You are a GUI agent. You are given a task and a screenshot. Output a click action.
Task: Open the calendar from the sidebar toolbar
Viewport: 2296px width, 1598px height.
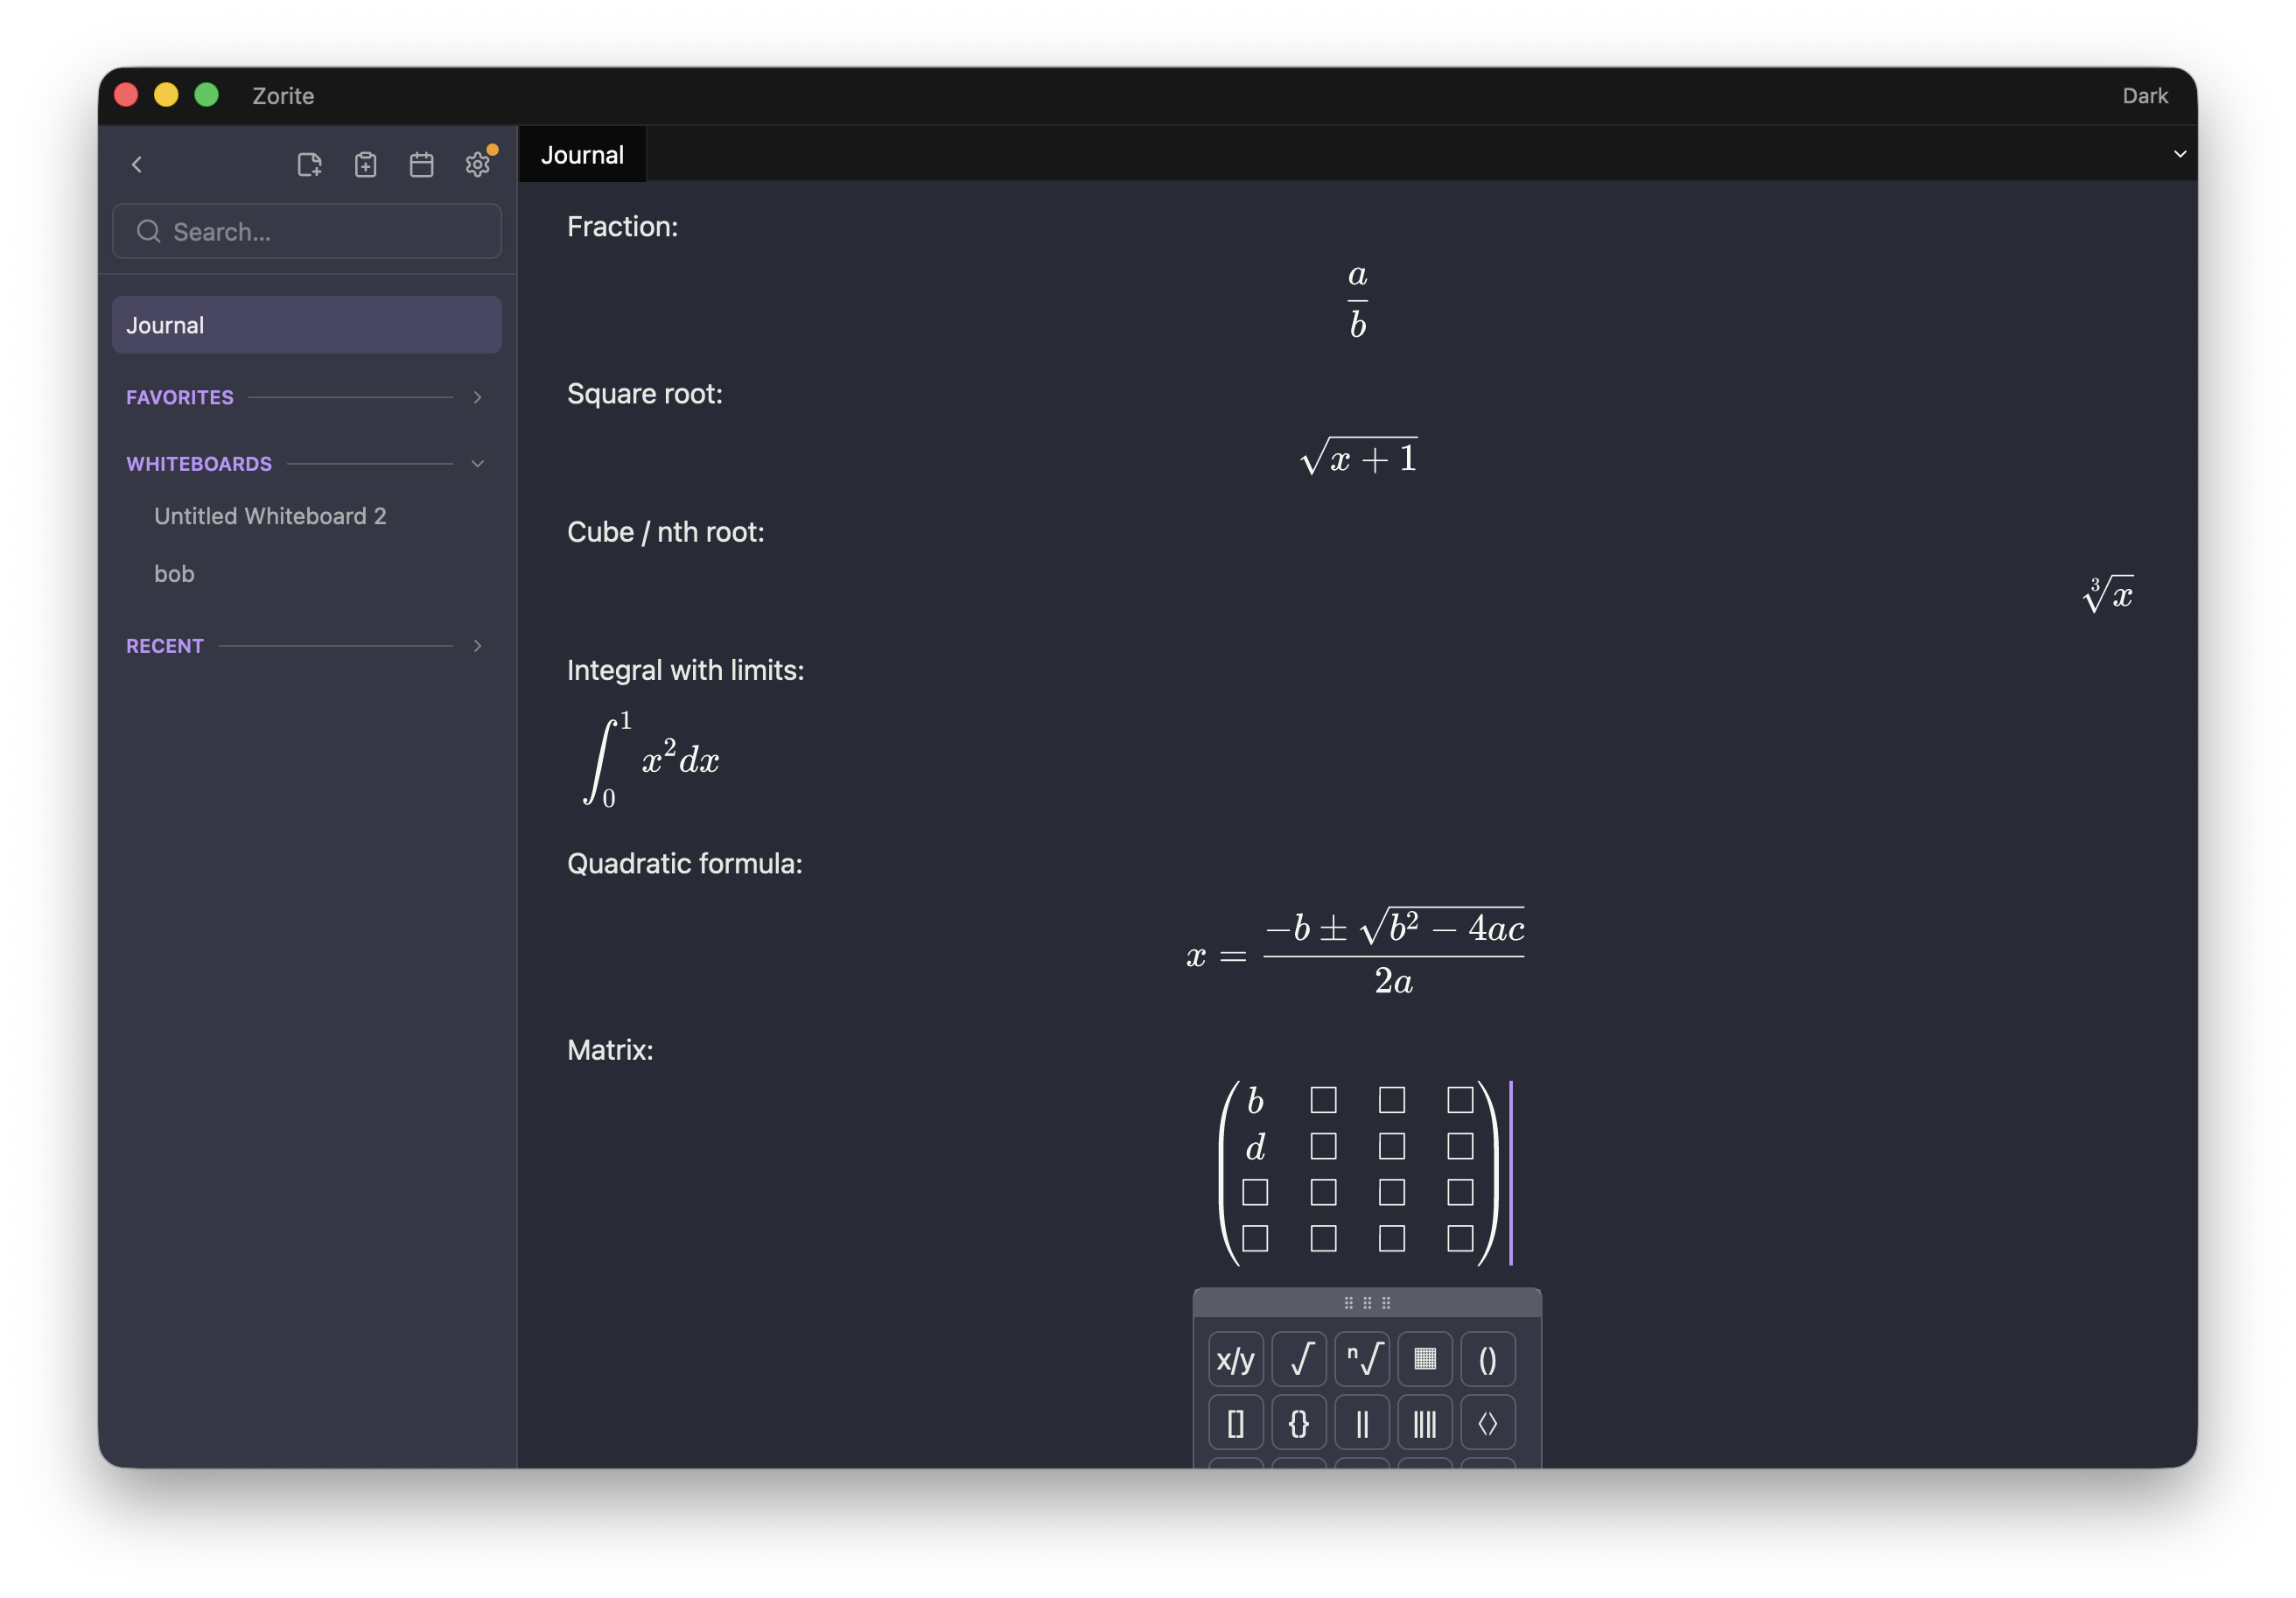(422, 164)
